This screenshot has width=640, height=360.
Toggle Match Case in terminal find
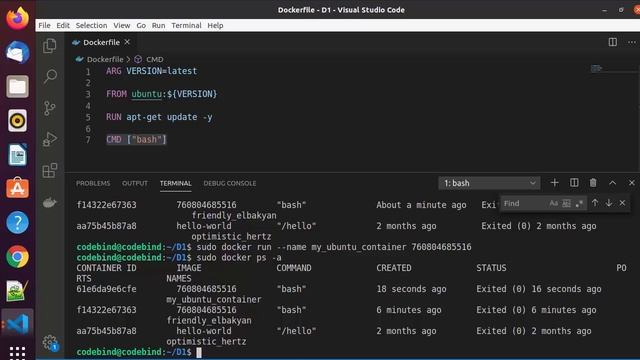[x=553, y=203]
